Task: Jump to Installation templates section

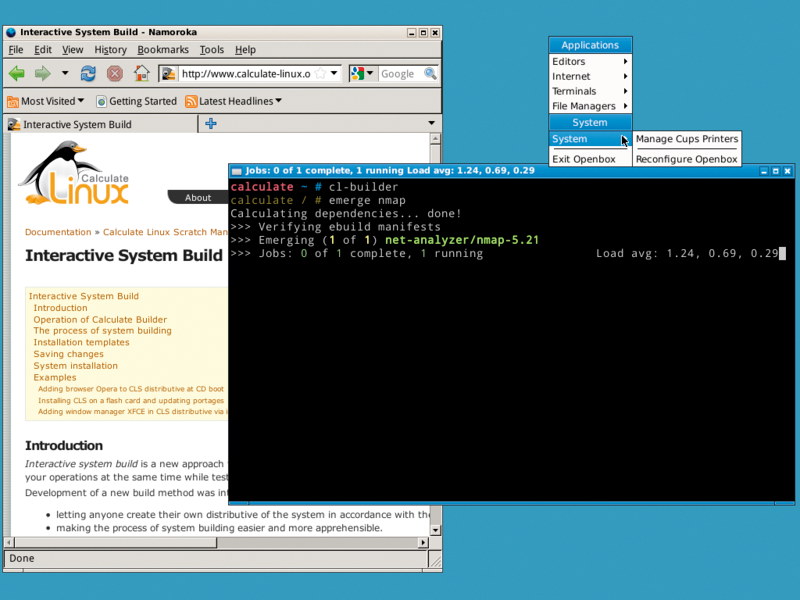Action: tap(81, 342)
